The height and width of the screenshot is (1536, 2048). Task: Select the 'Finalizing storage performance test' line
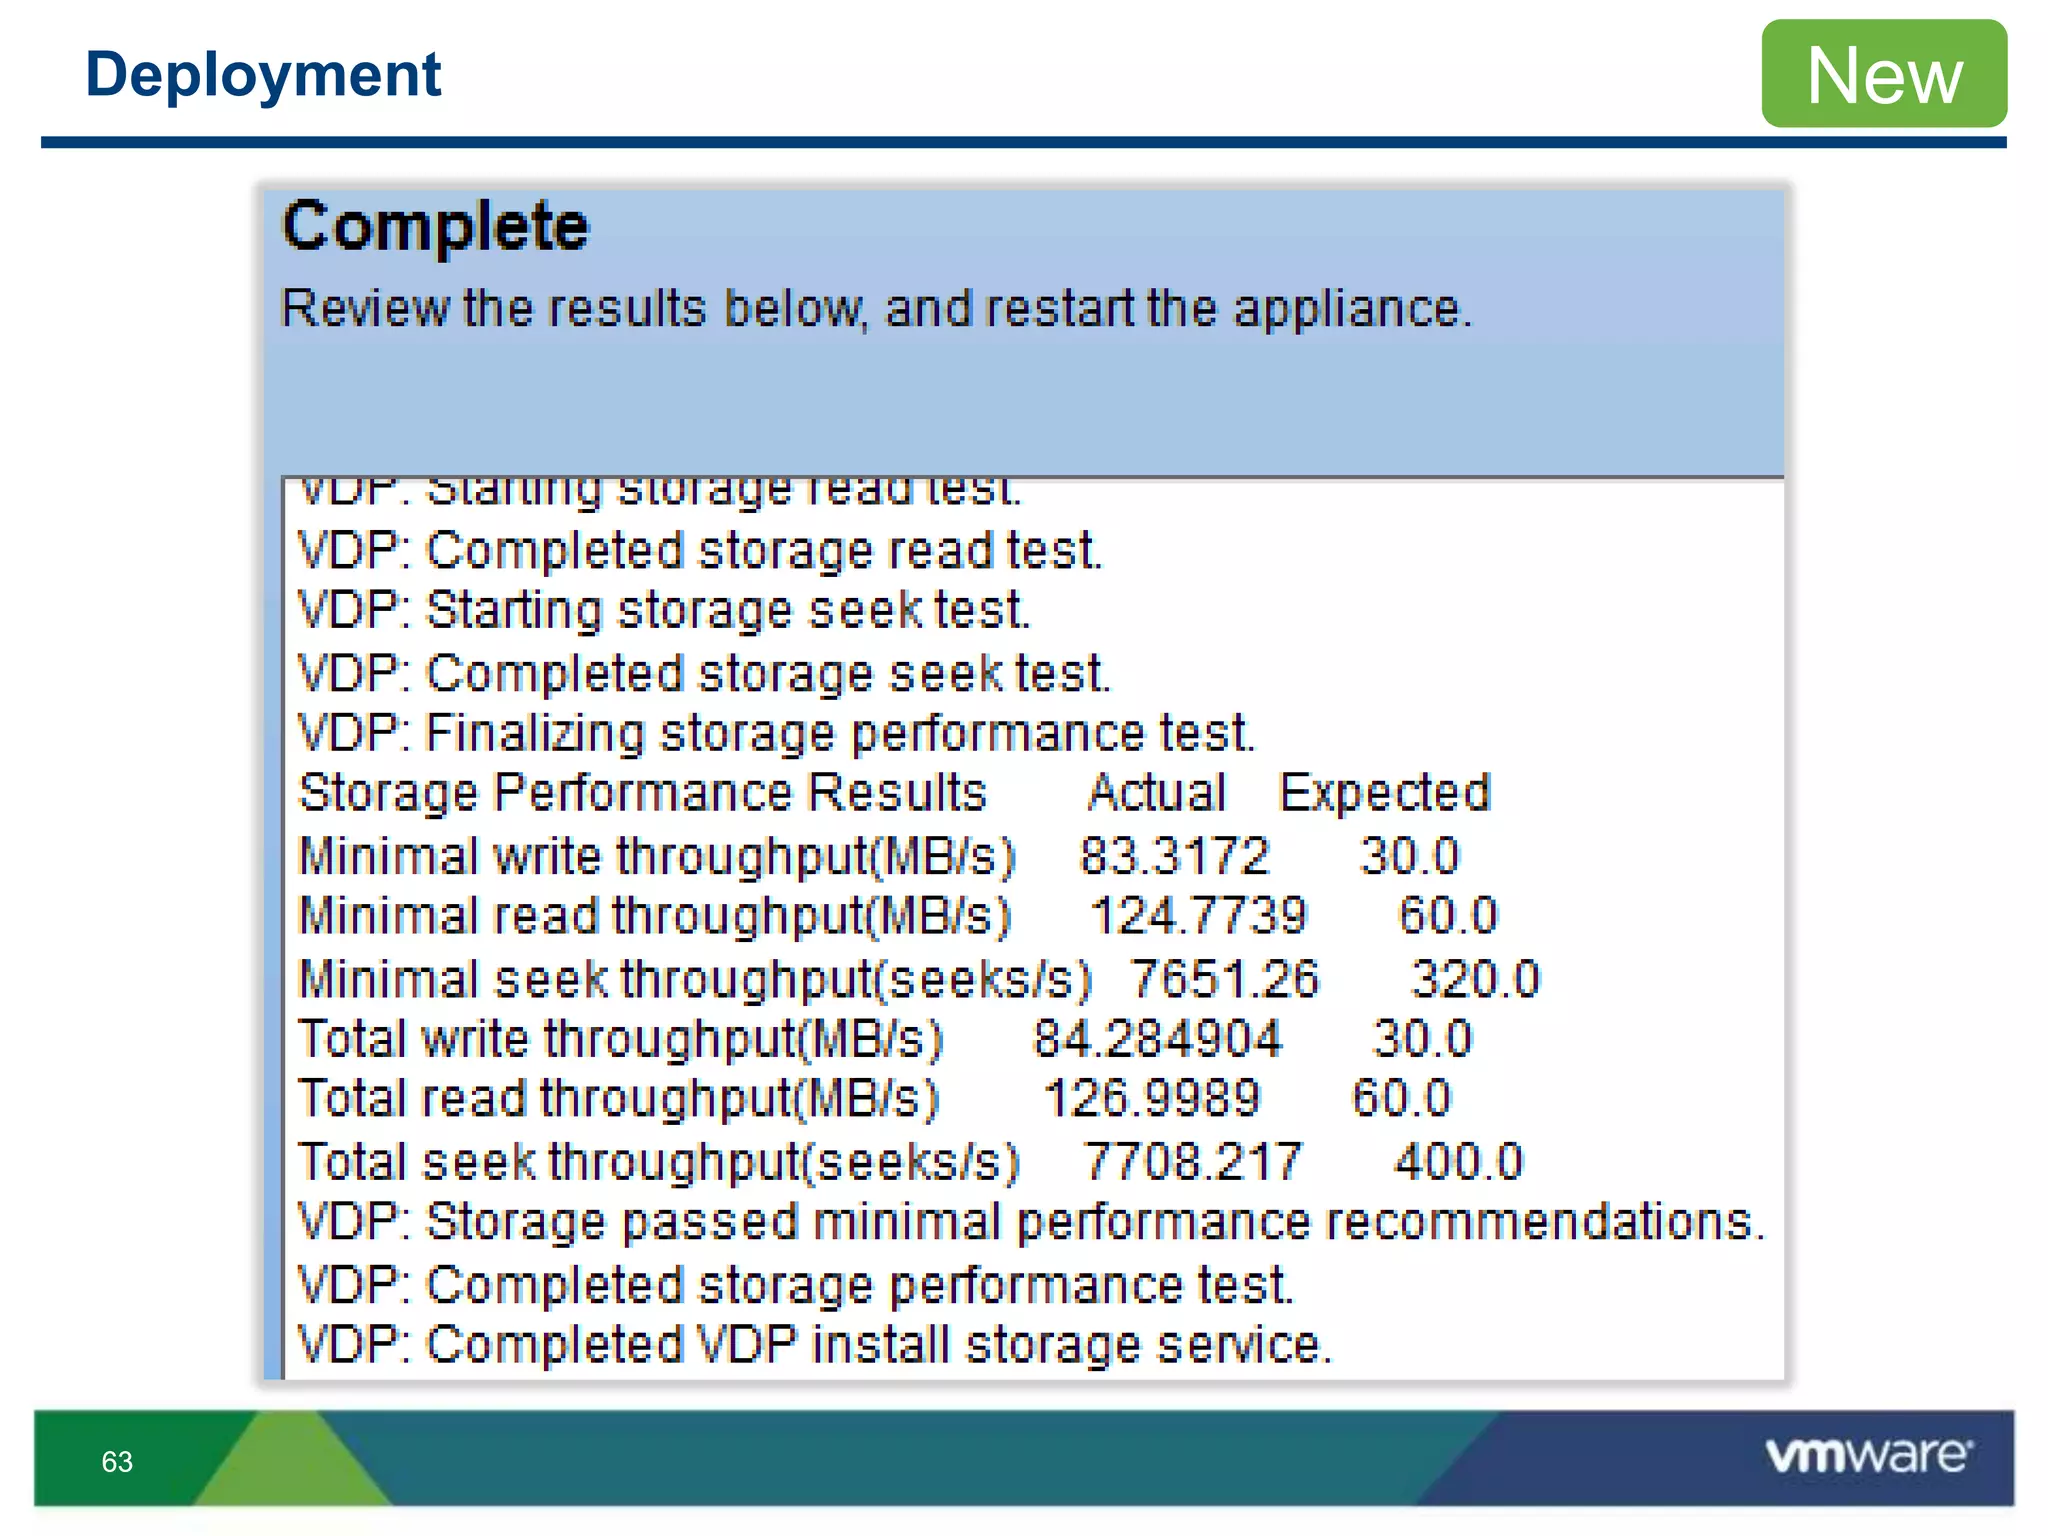776,733
